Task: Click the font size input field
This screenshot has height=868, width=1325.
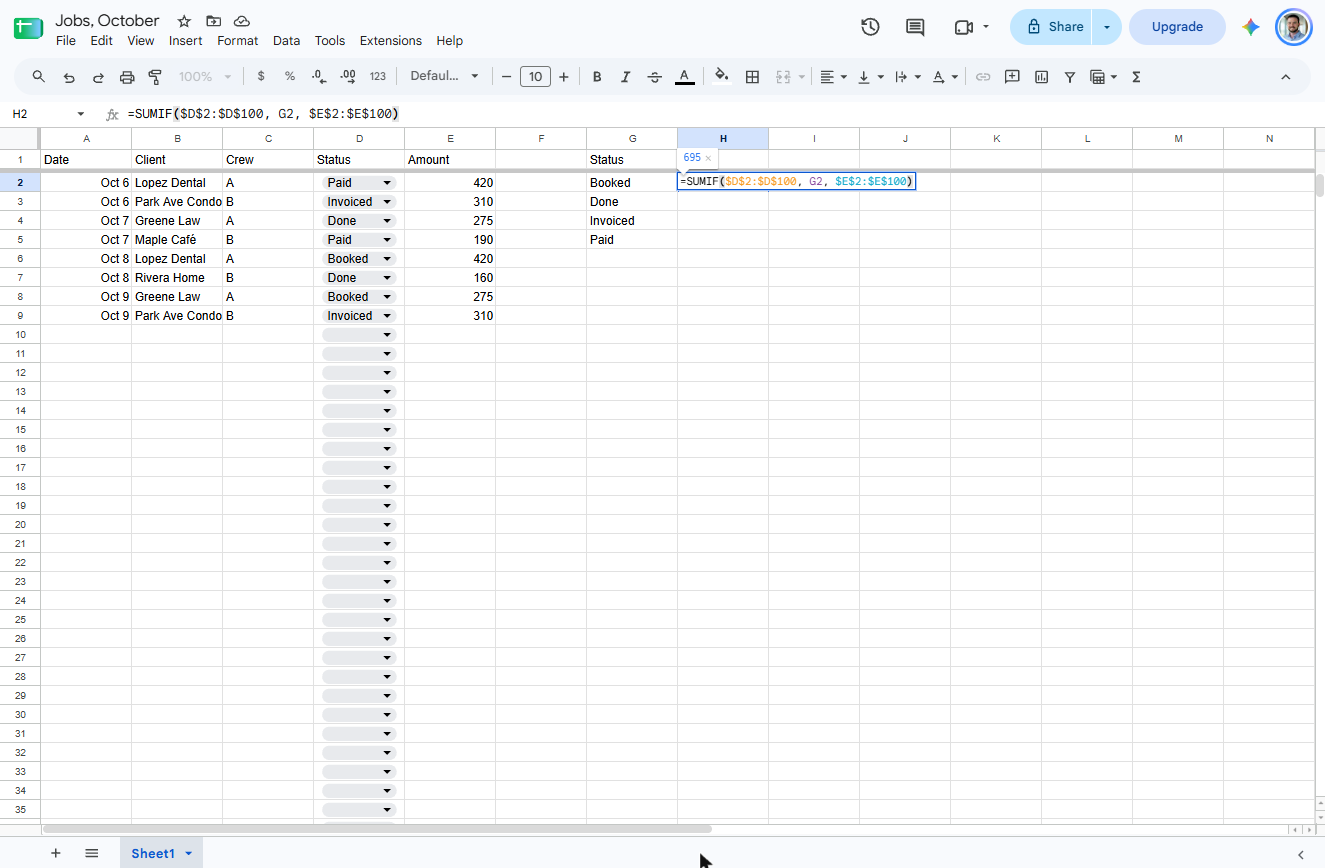Action: coord(535,77)
